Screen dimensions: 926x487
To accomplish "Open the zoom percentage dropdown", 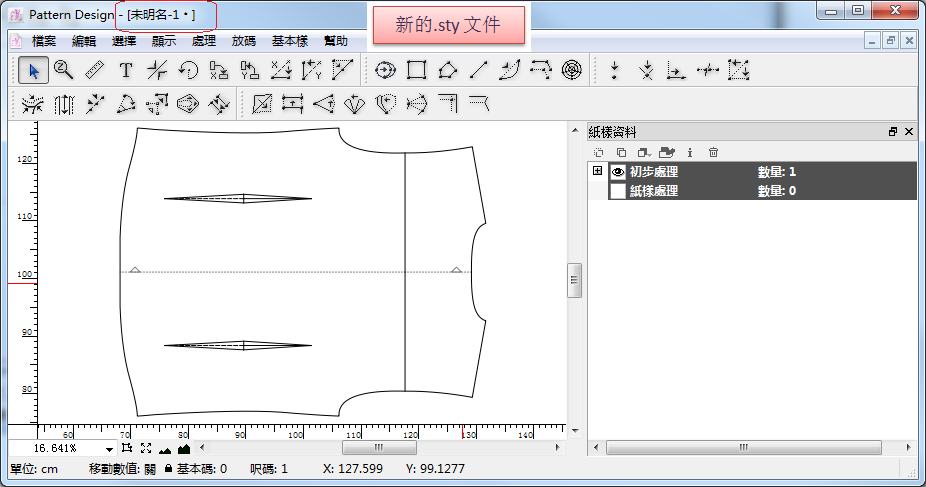I will 109,450.
